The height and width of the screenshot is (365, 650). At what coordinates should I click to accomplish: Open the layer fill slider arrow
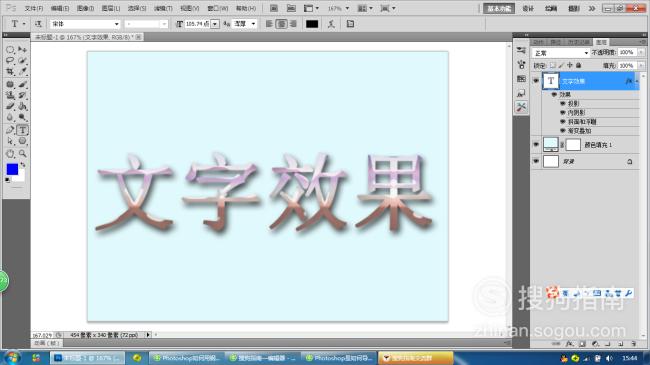[641, 66]
